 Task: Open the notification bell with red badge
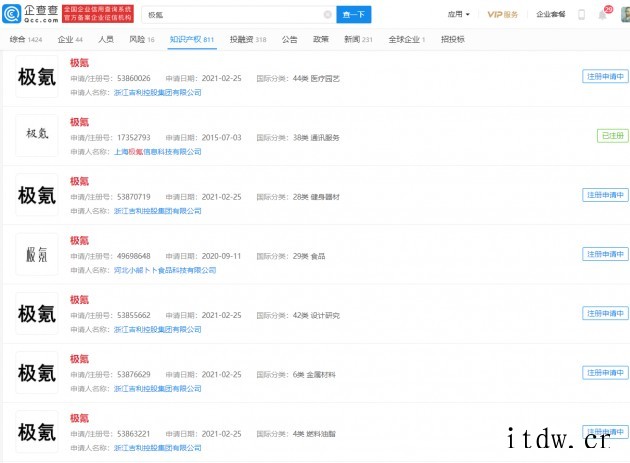point(602,15)
